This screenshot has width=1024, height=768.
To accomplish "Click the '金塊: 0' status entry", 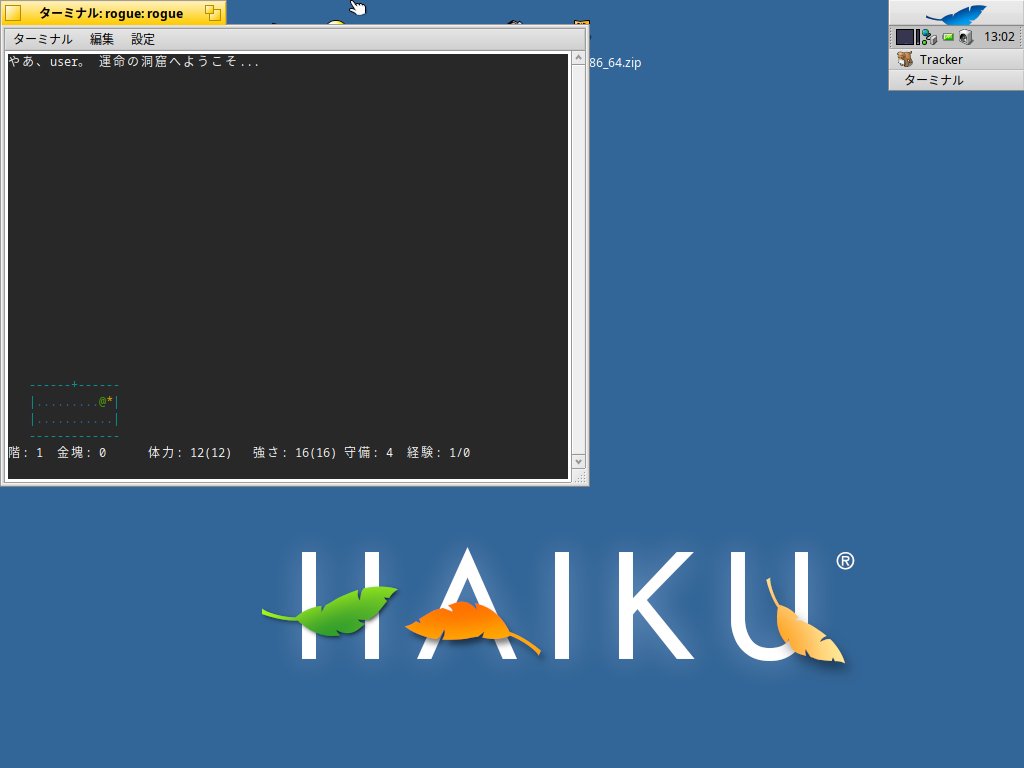I will (x=82, y=453).
